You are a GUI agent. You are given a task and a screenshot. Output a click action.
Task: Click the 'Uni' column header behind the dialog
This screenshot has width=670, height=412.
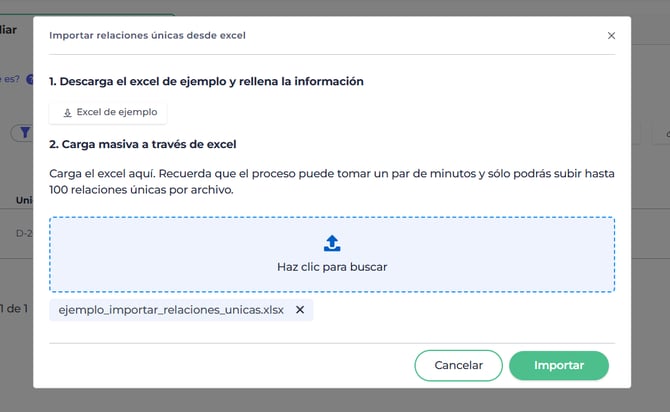[x=24, y=200]
